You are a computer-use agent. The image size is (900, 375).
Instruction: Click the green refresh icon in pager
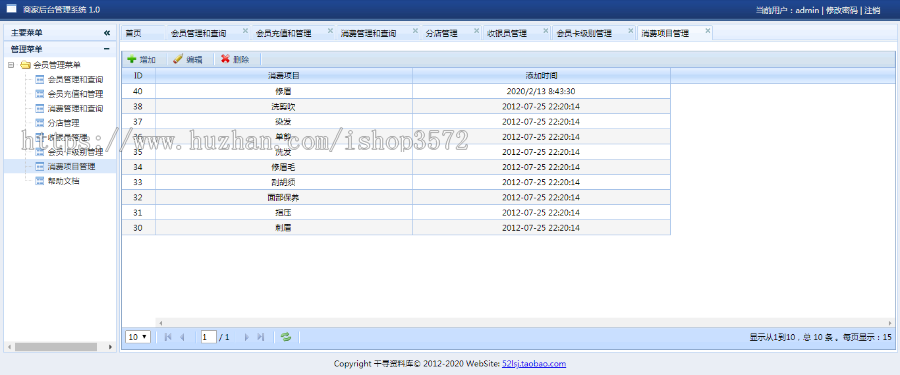(285, 337)
